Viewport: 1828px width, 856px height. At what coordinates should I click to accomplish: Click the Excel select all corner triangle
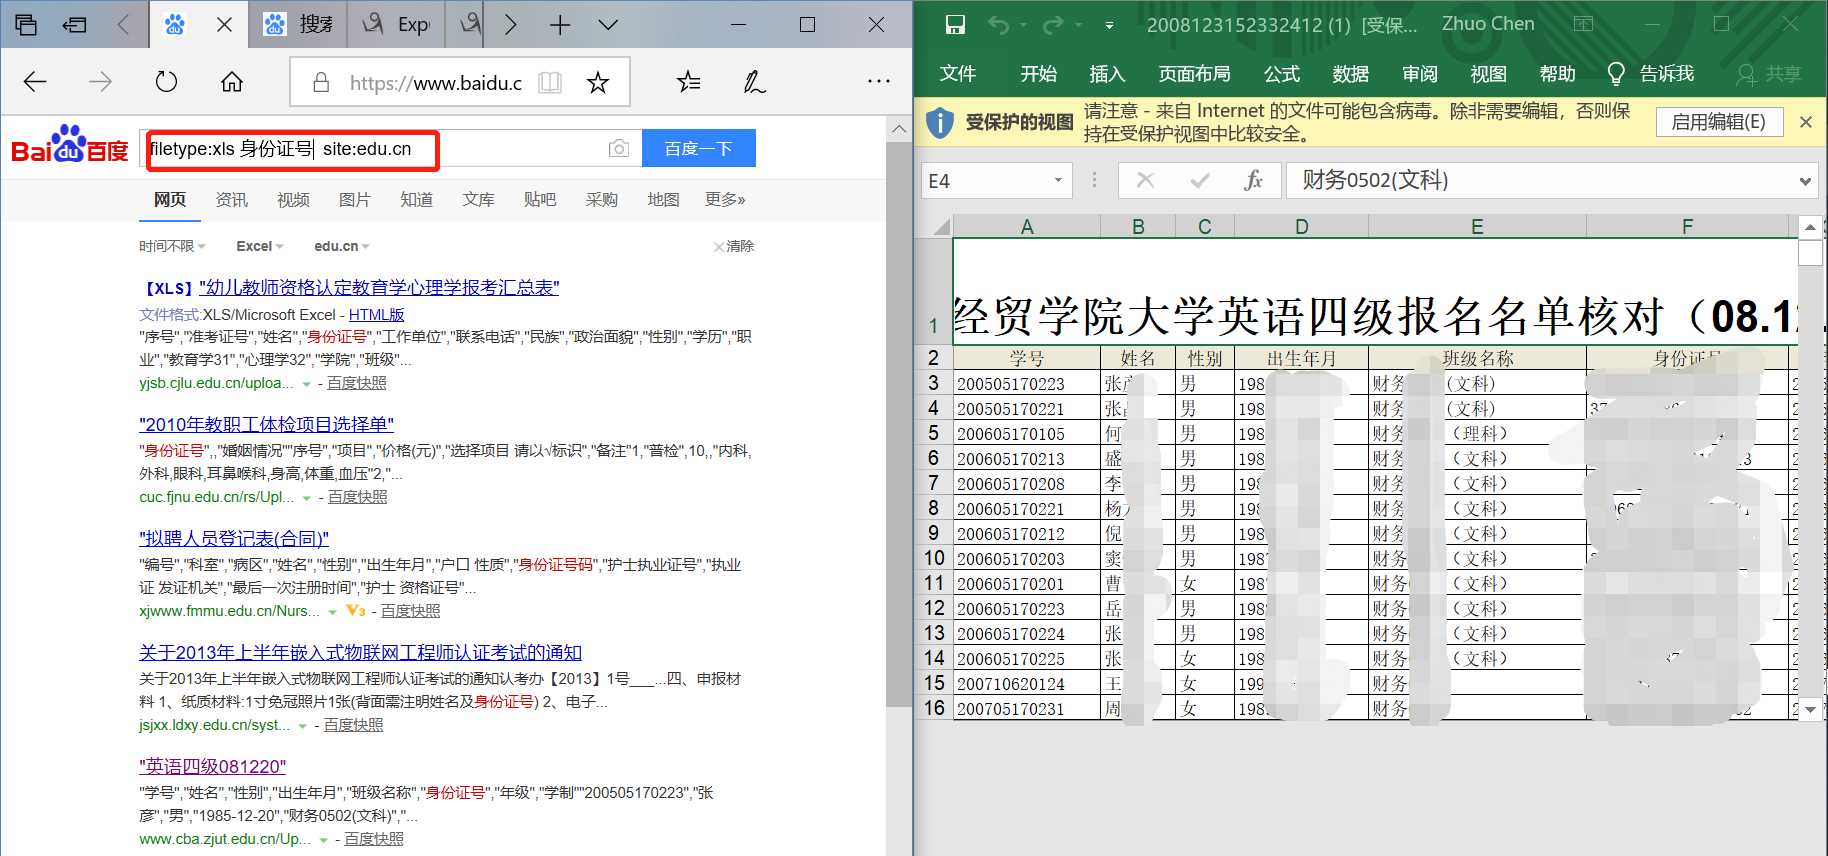tap(940, 227)
